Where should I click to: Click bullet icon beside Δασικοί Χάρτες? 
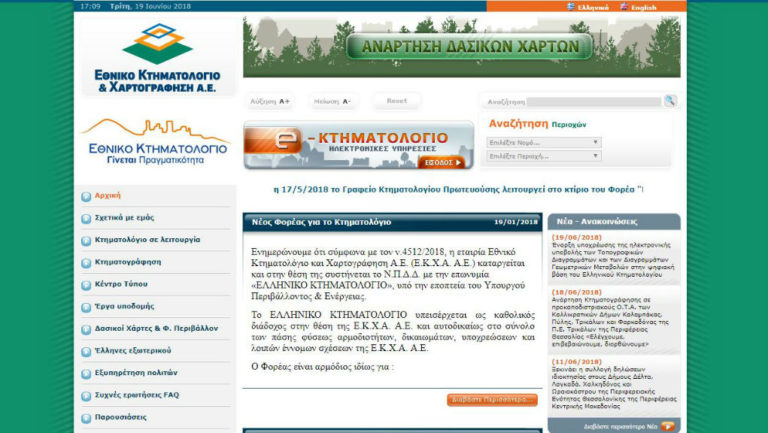[86, 329]
